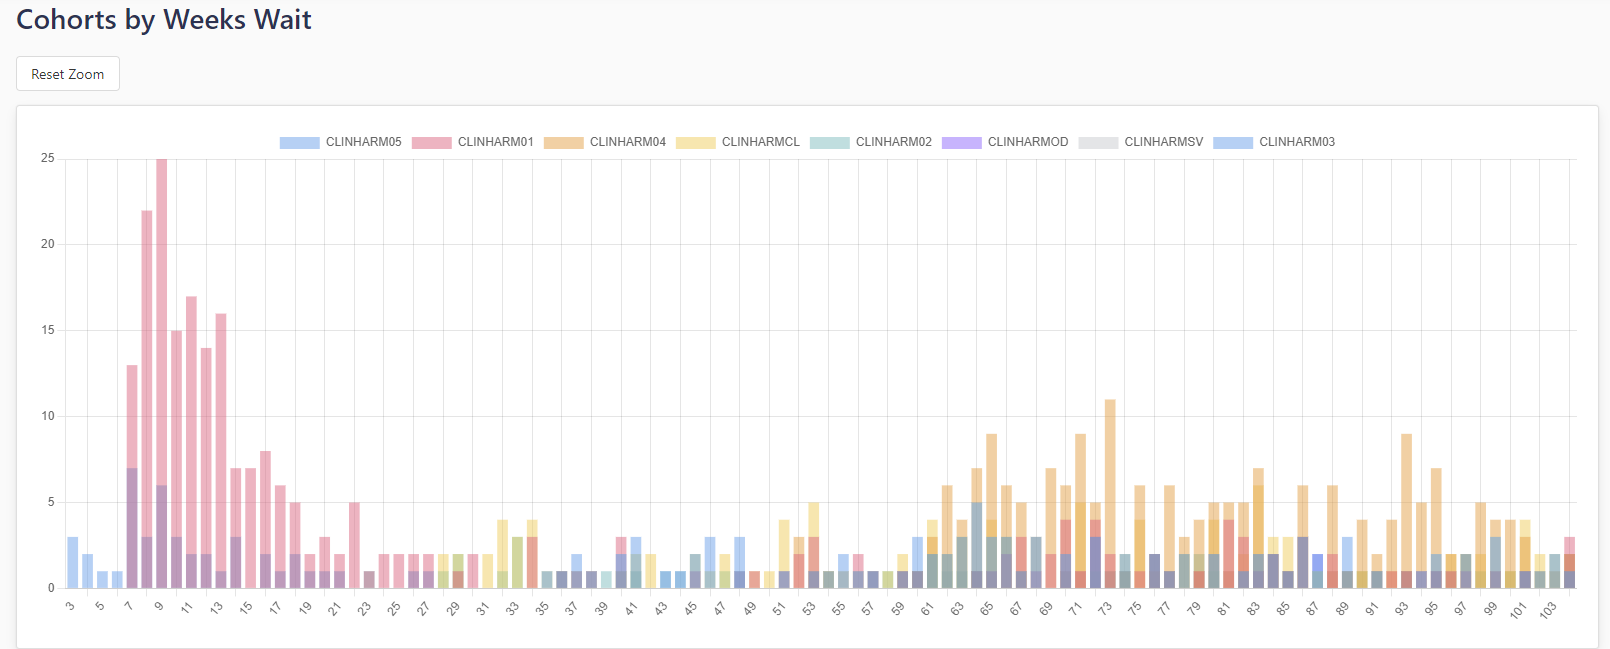Click the CLINHARM02 teal legend swatch
The width and height of the screenshot is (1610, 649).
(829, 143)
